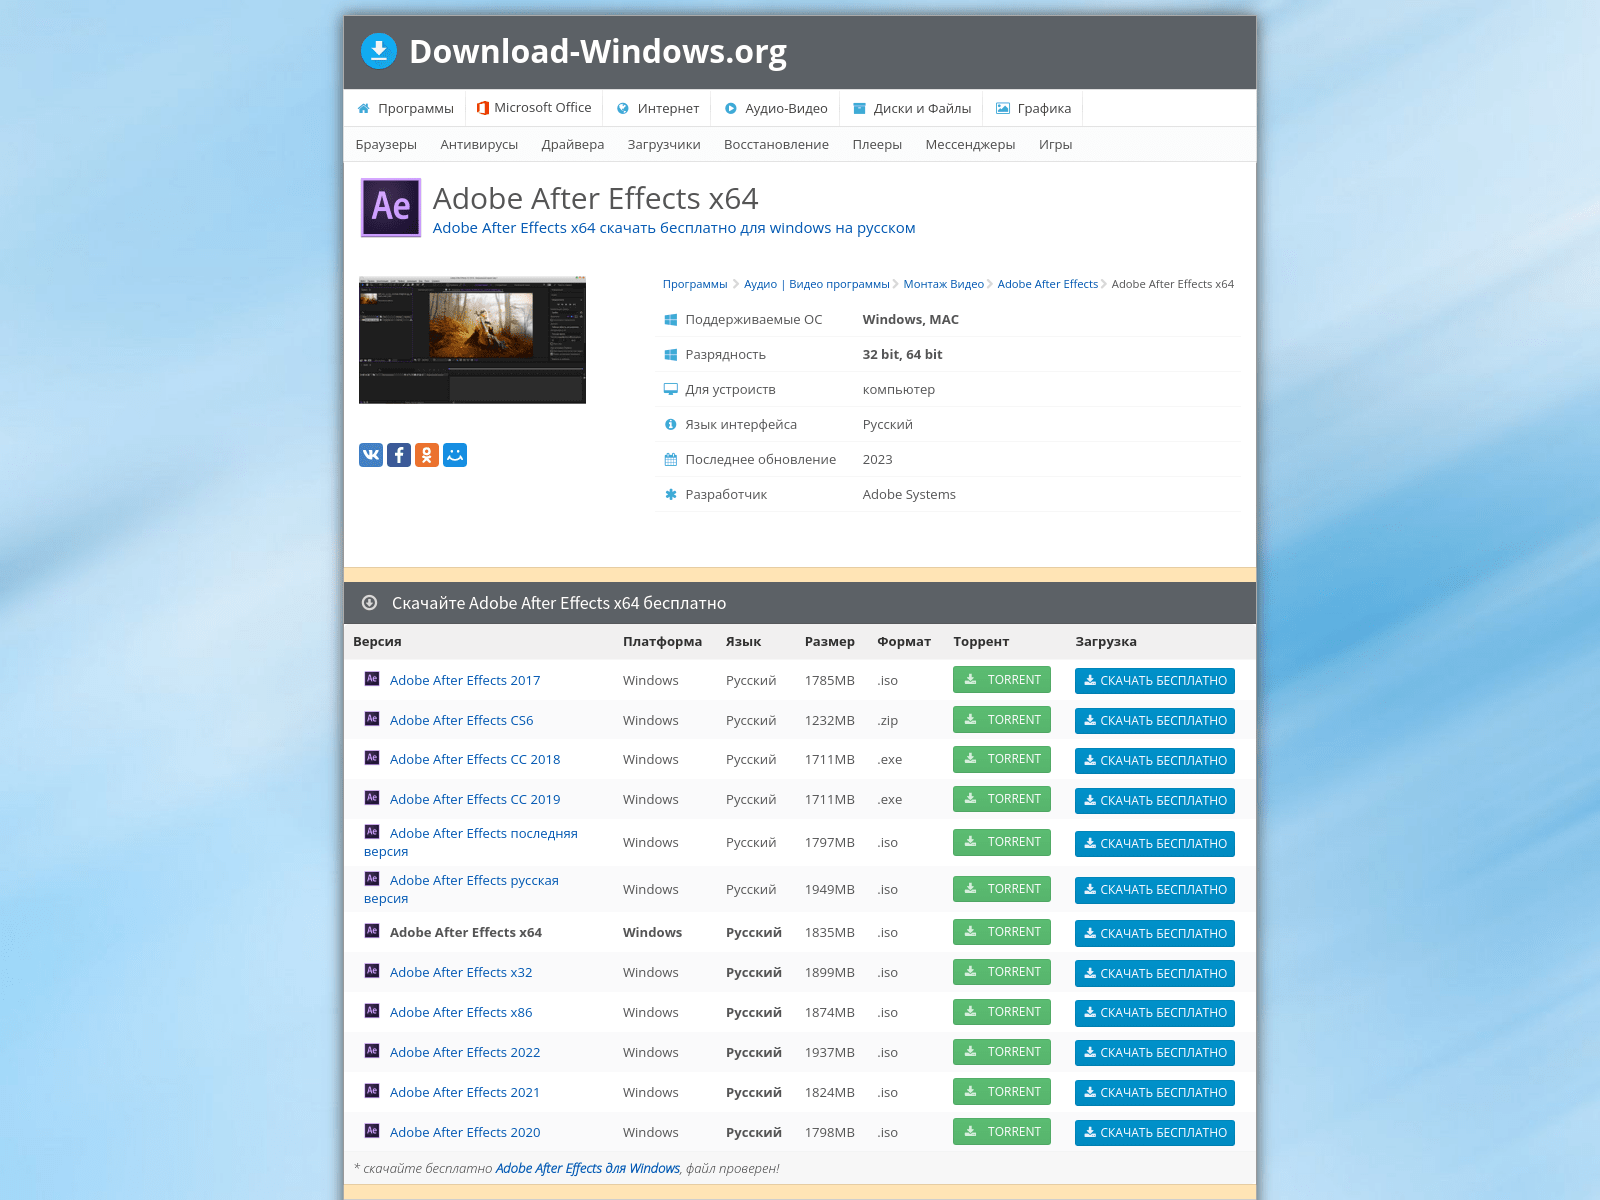Open the After Effects screenshot thumbnail
1600x1200 pixels.
click(x=472, y=340)
